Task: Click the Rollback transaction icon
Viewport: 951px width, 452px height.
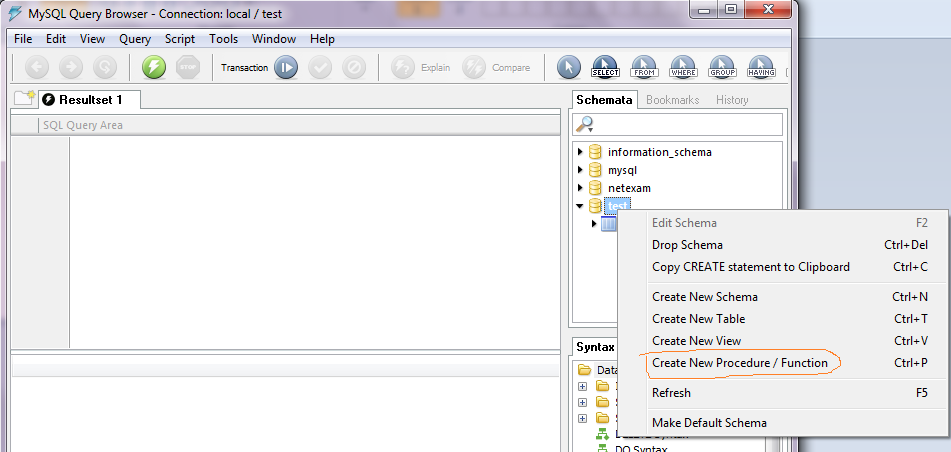Action: [x=354, y=67]
